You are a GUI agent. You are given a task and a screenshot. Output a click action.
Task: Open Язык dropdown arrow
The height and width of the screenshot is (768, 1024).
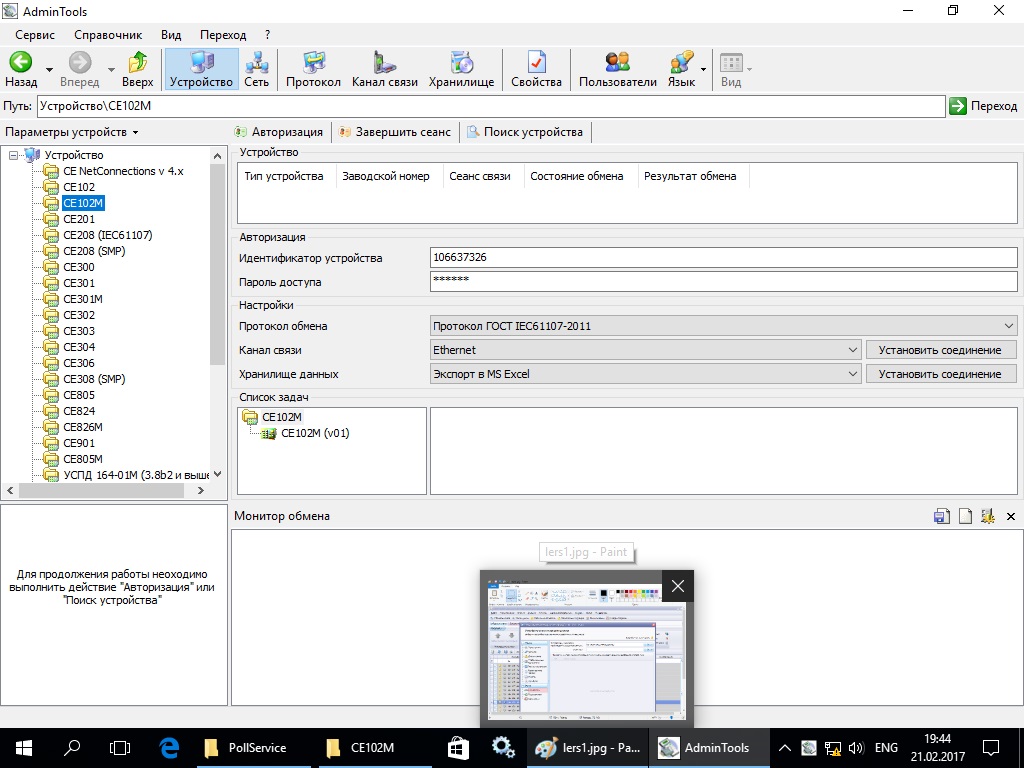(703, 69)
